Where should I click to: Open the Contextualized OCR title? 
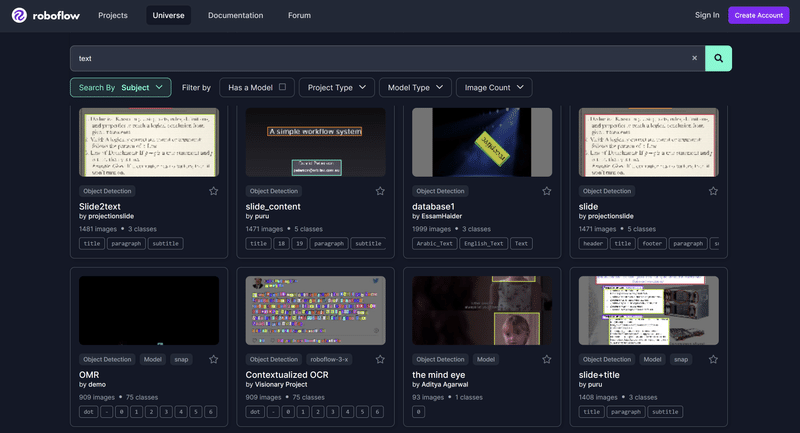click(287, 375)
